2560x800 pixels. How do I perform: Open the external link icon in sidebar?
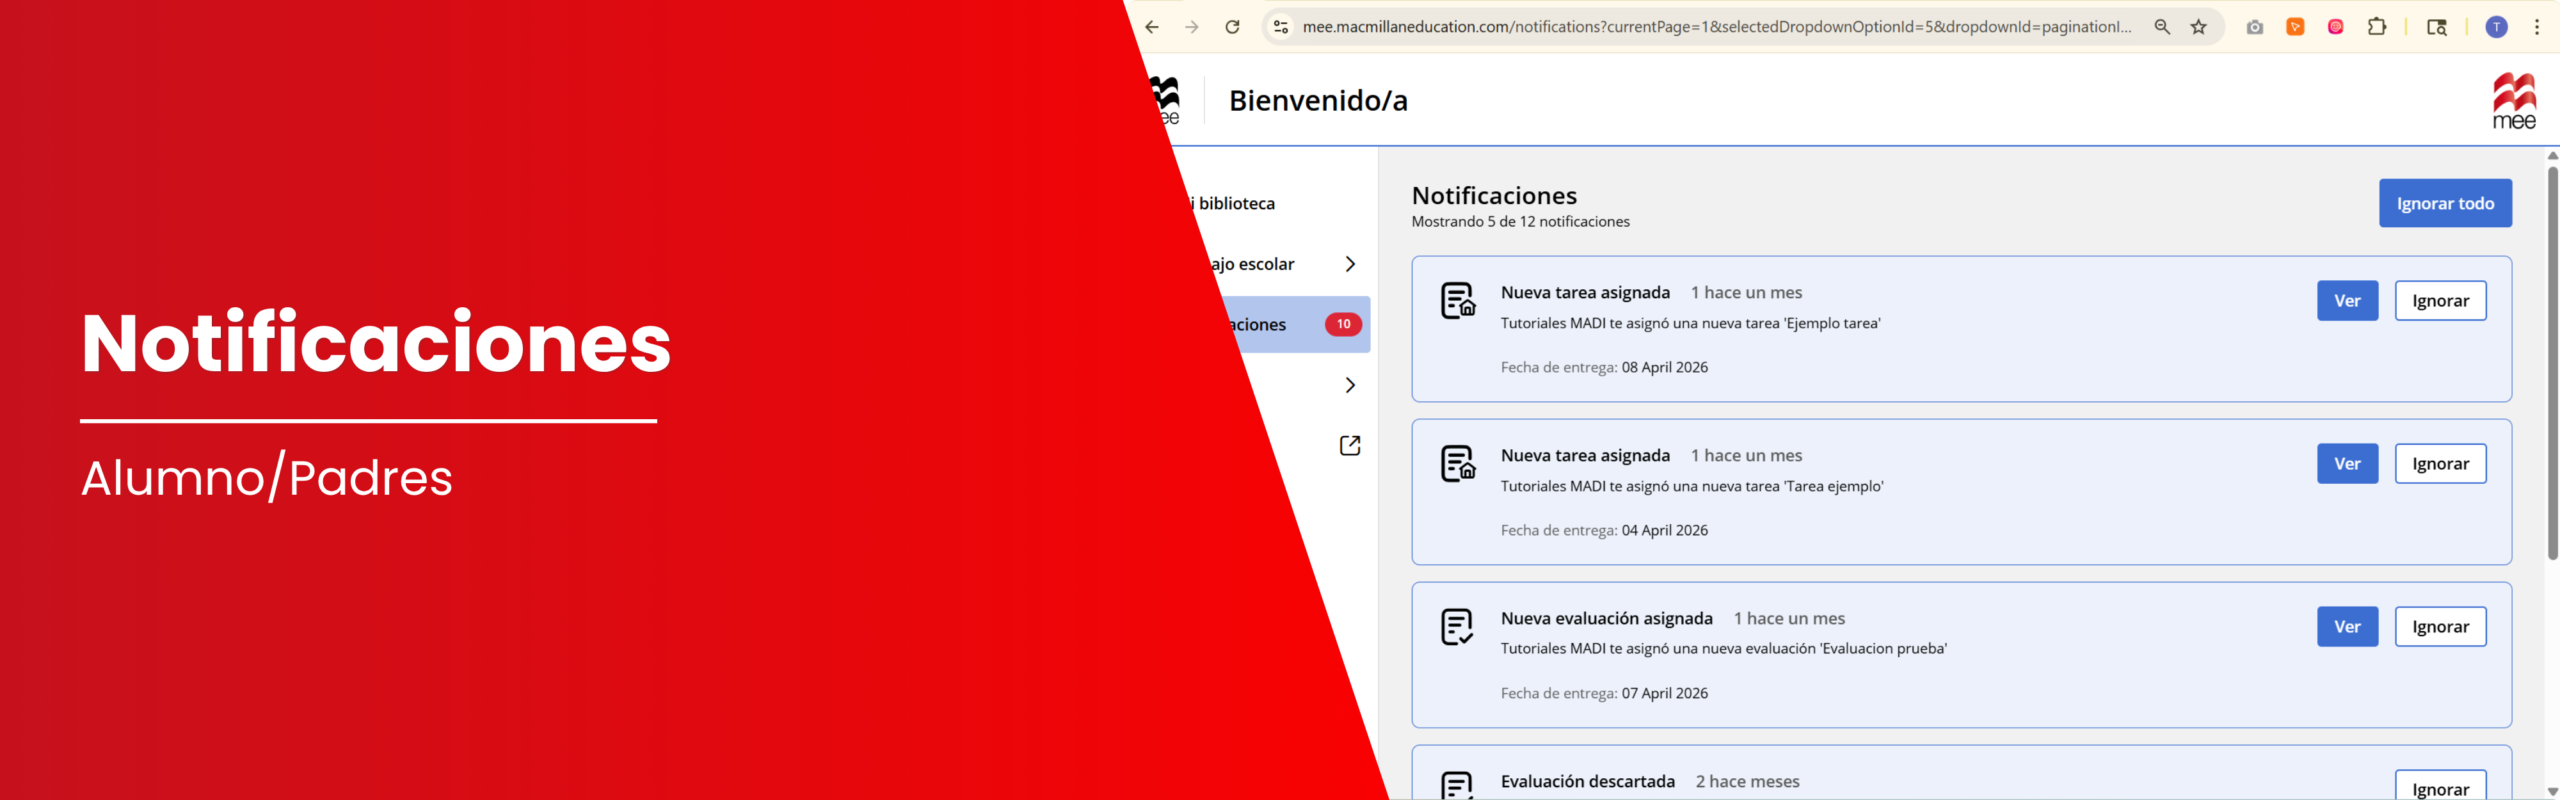point(1350,445)
